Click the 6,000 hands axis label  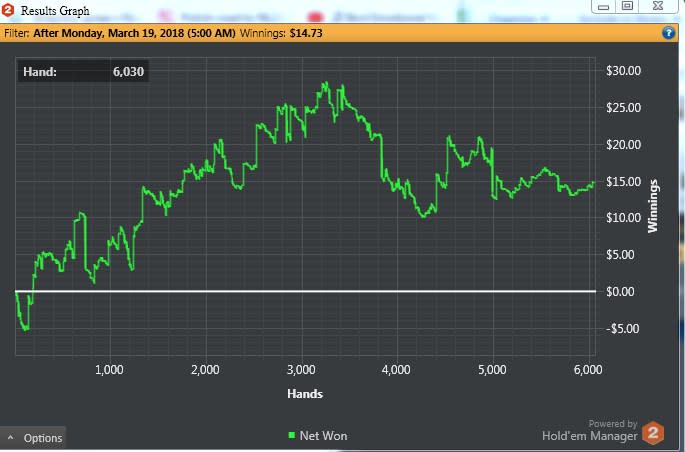(588, 370)
